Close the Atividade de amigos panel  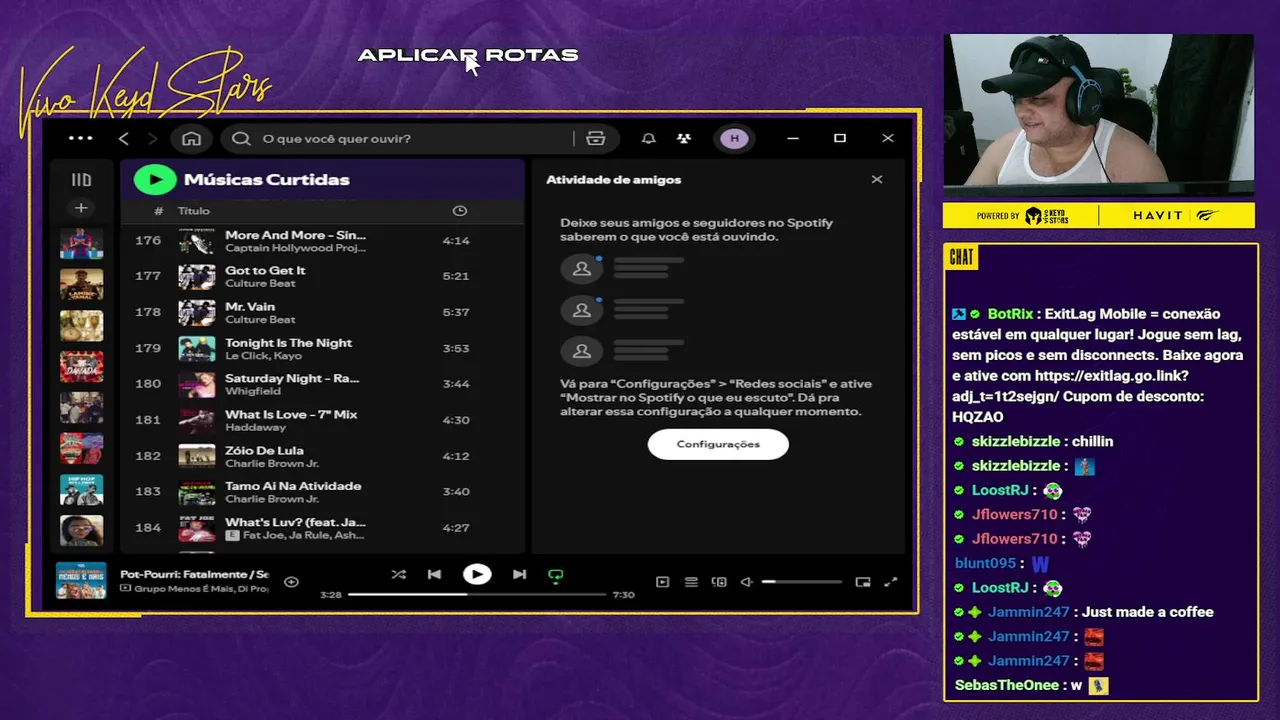coord(877,179)
